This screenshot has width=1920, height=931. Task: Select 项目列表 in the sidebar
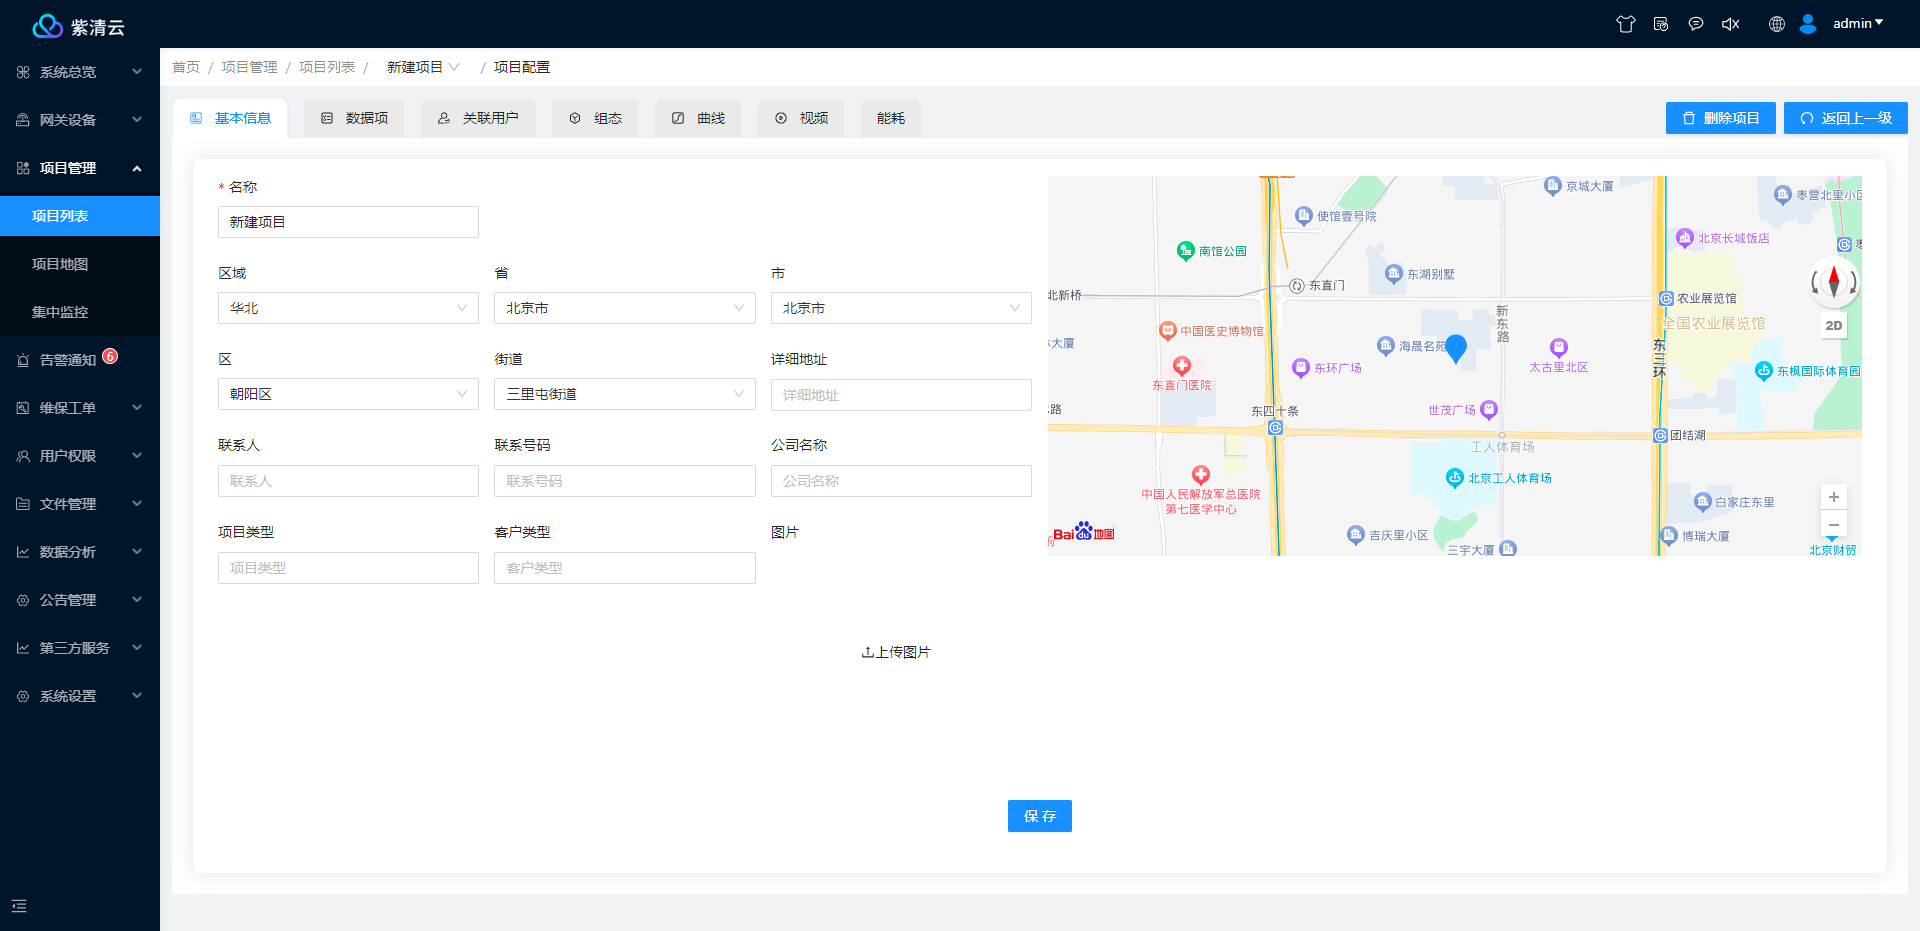[x=80, y=216]
